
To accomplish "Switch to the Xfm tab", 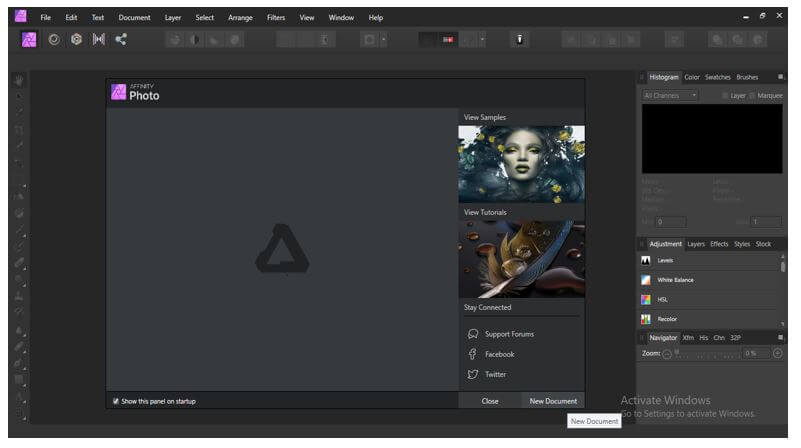I will pos(688,338).
